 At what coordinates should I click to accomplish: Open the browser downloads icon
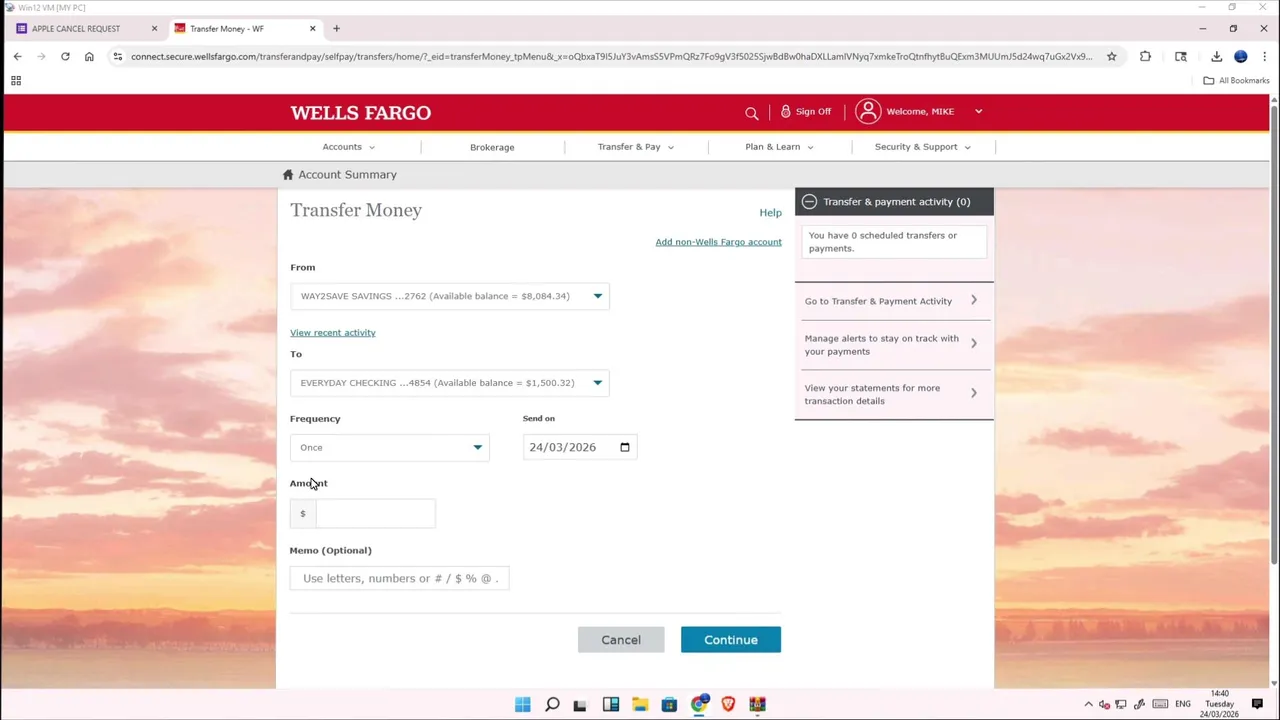tap(1216, 57)
